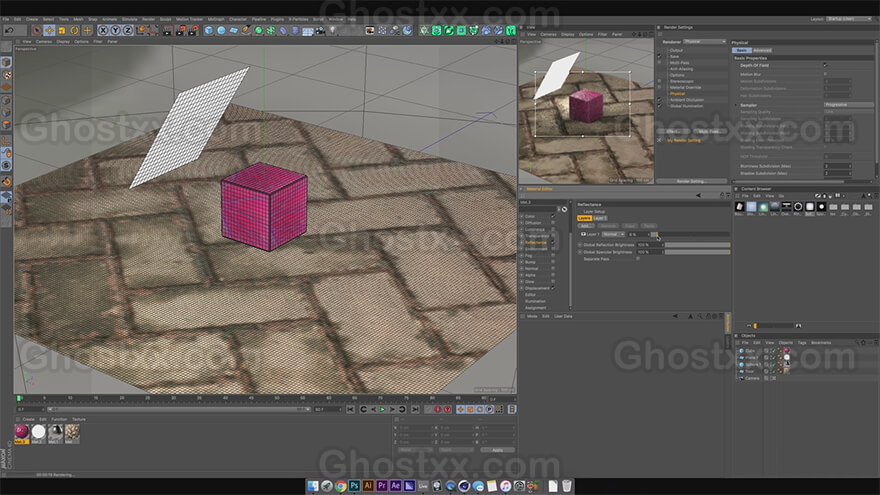Toggle the Ambient Occlusion checkbox
Screen dimensions: 880x495
click(x=659, y=99)
